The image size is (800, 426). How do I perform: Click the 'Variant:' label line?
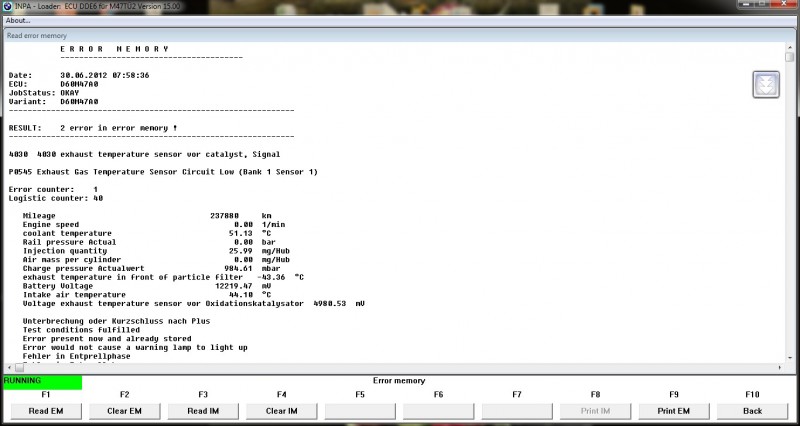54,102
